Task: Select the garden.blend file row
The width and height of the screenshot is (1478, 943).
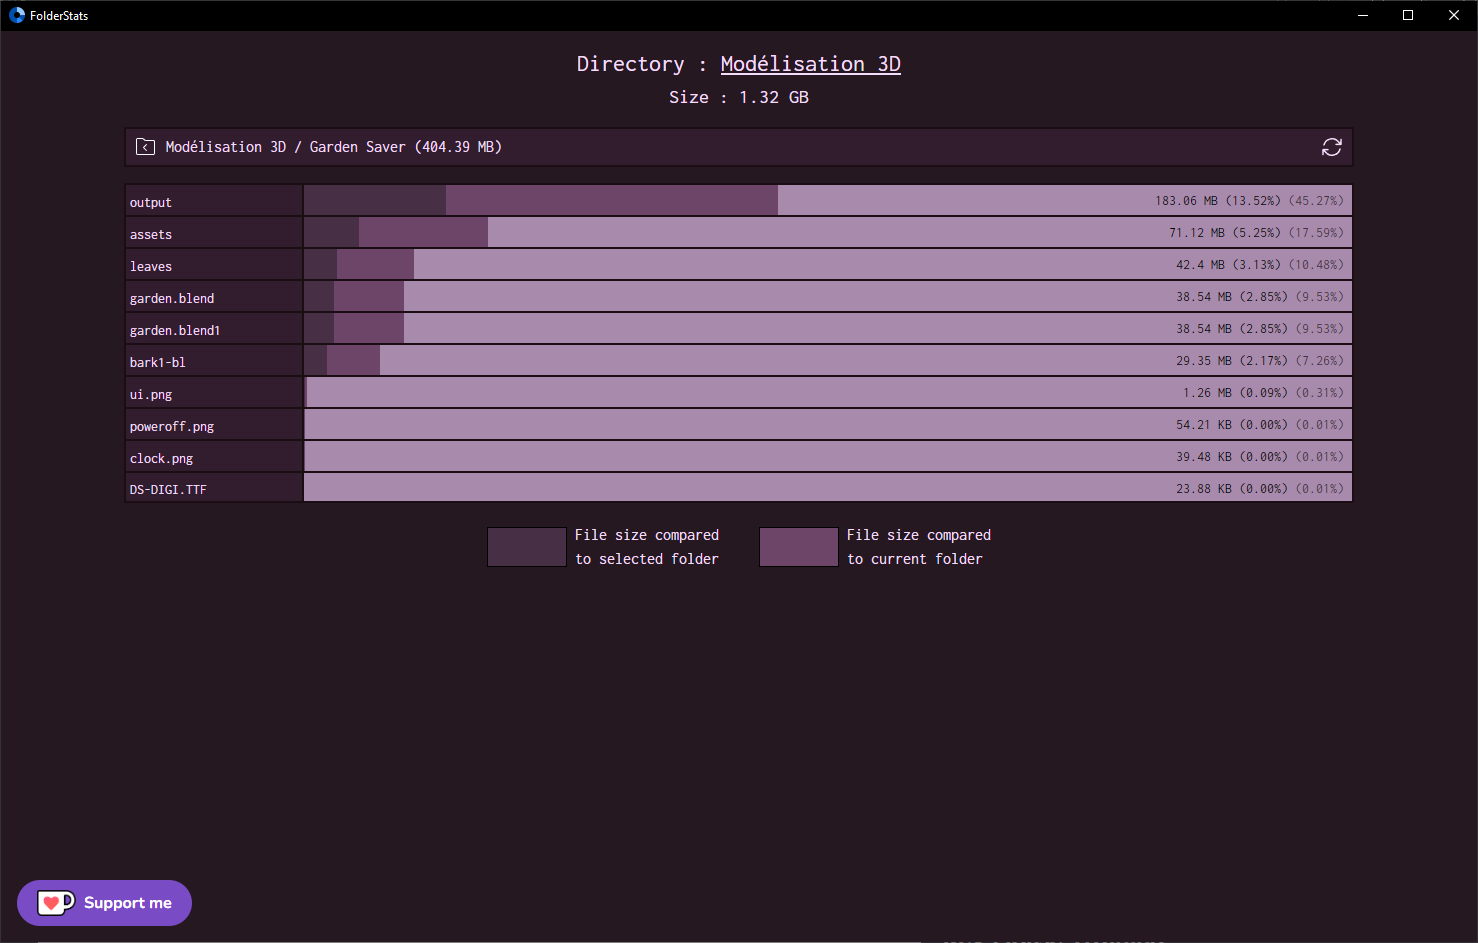Action: [x=738, y=297]
